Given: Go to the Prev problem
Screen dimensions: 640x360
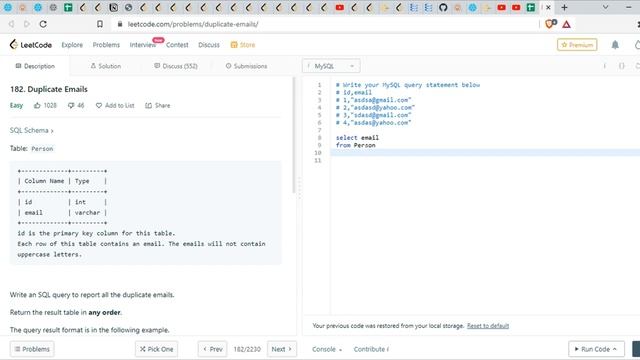Looking at the screenshot, I should pyautogui.click(x=212, y=349).
